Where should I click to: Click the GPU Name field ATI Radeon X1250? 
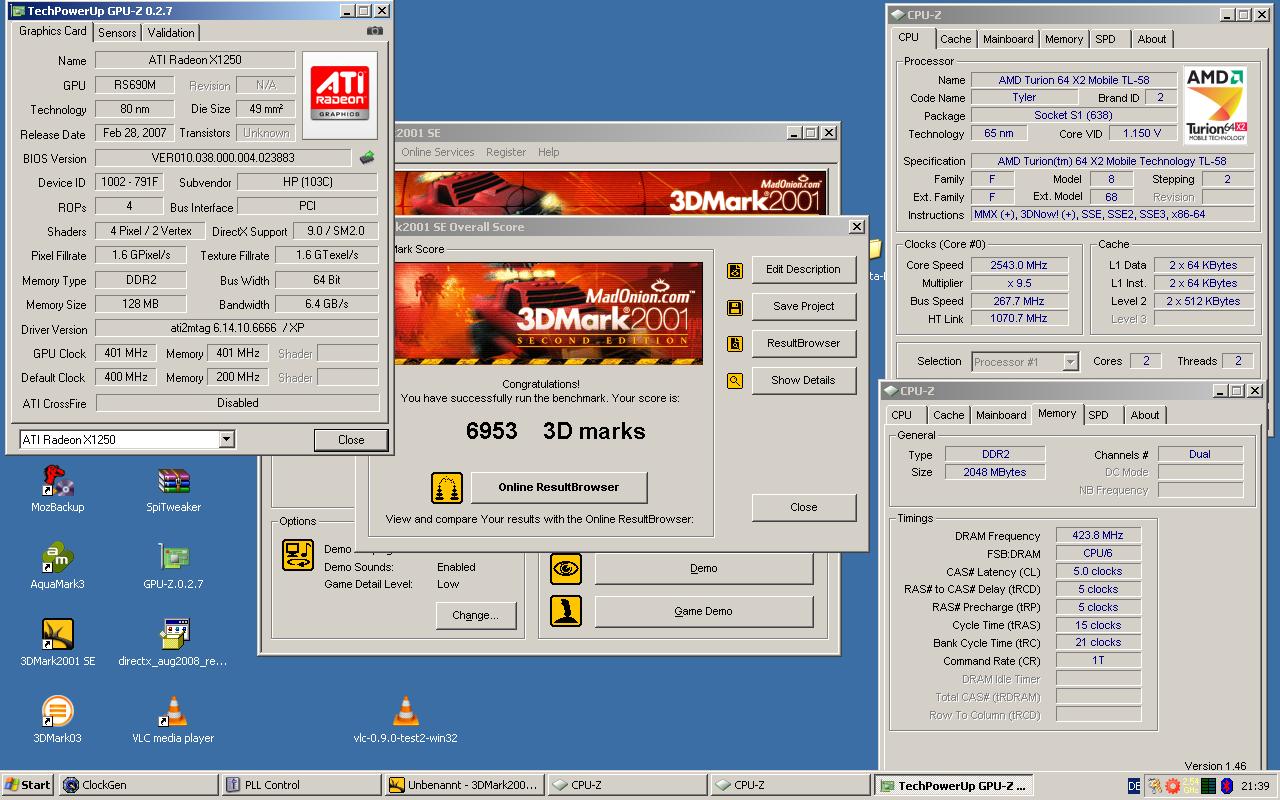[195, 61]
